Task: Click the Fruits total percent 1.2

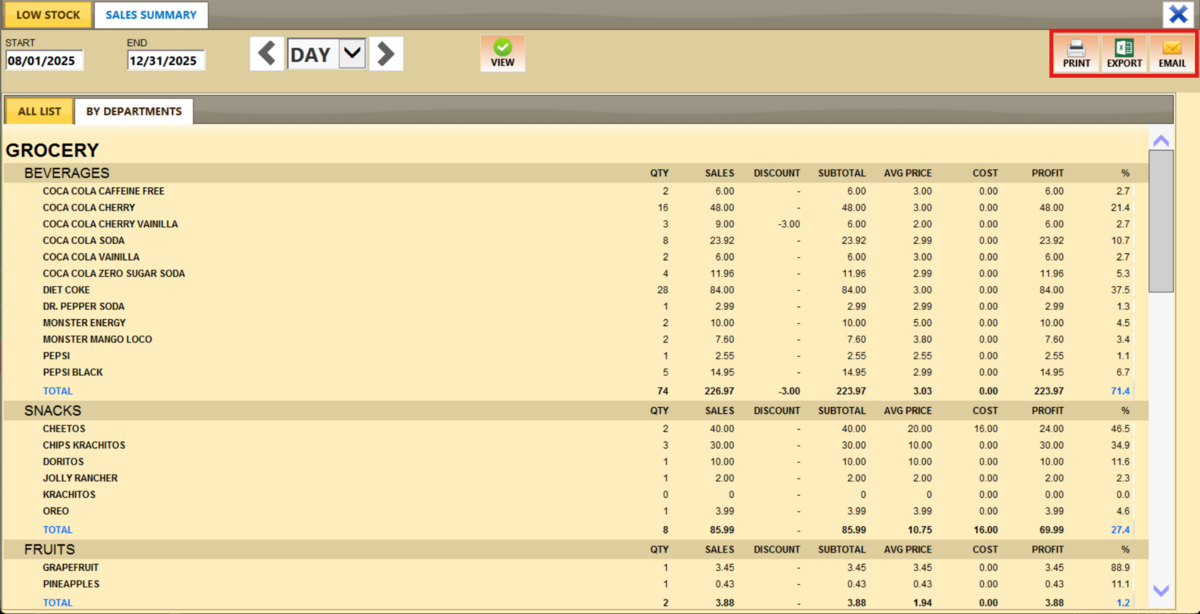Action: [1123, 603]
